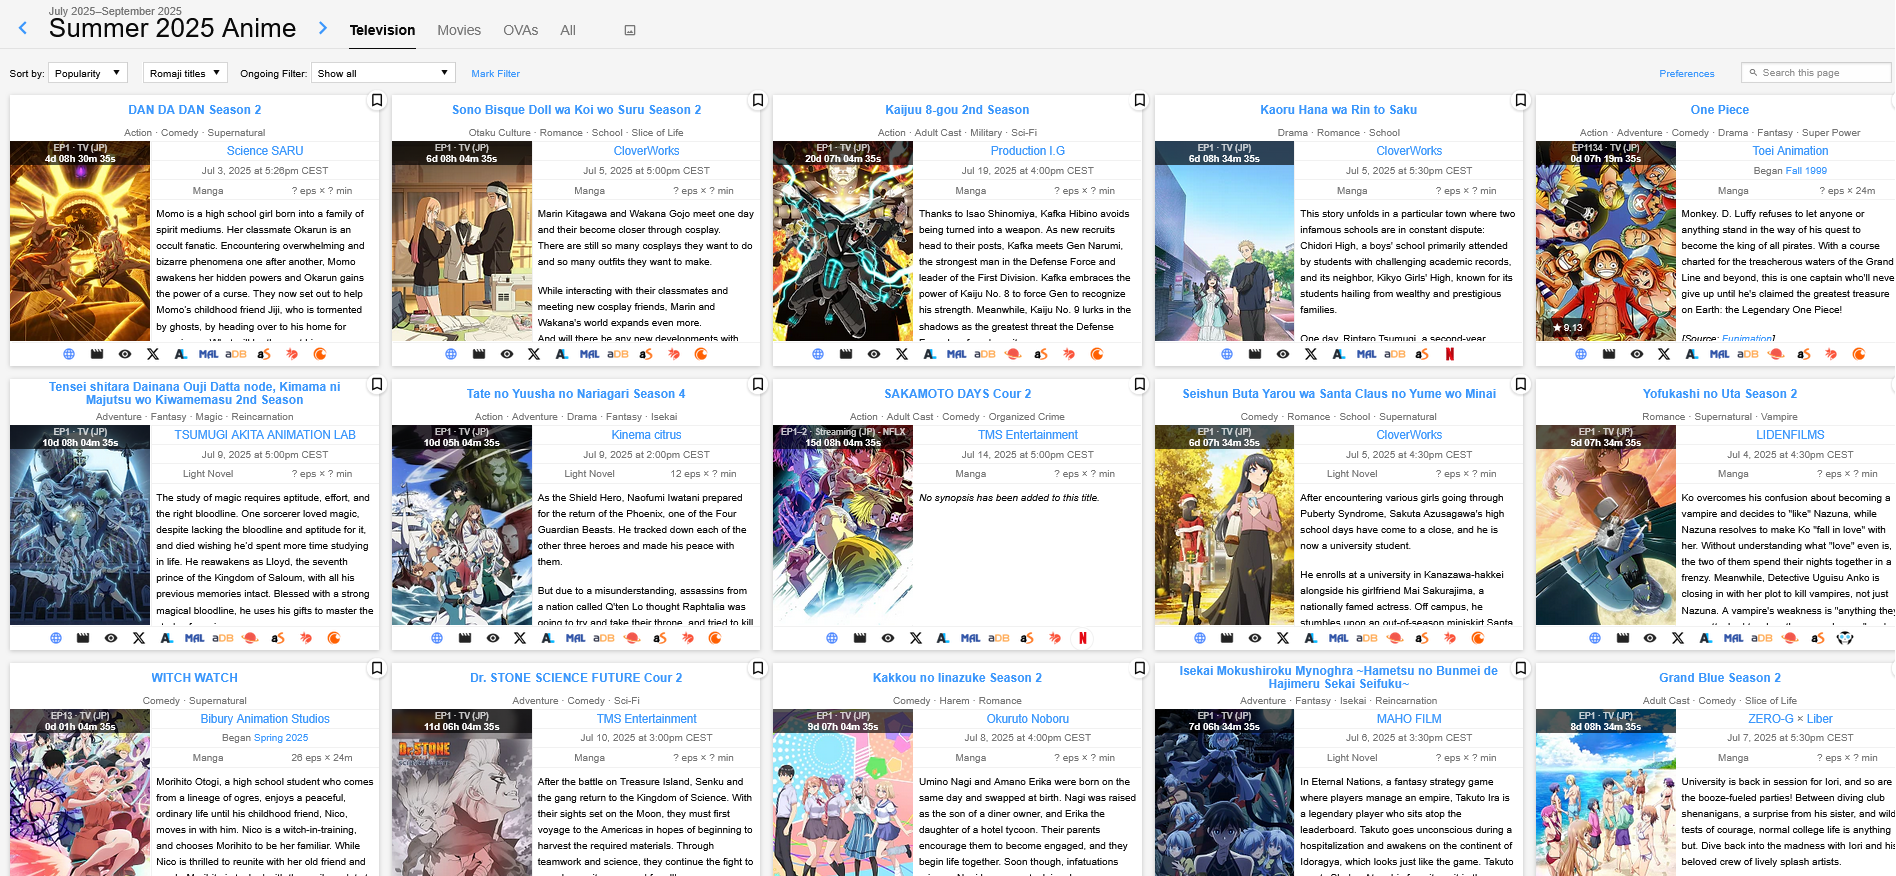Open the Toei Animation studio link

[1790, 151]
